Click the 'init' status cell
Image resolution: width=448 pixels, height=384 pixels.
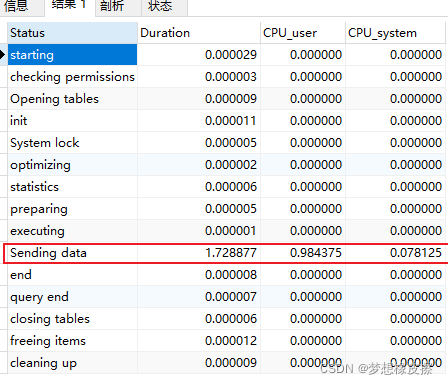(x=72, y=121)
